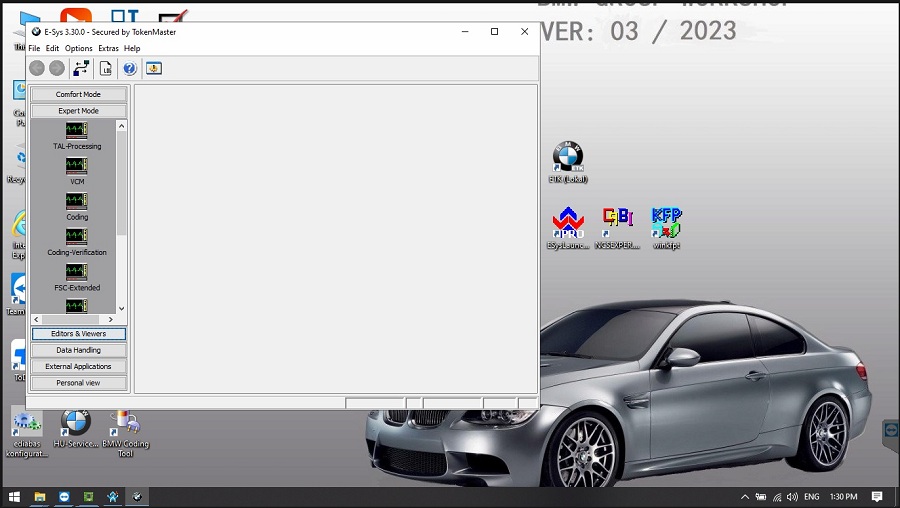Image resolution: width=900 pixels, height=508 pixels.
Task: Open the Coding module in Expert Mode
Action: (x=76, y=201)
